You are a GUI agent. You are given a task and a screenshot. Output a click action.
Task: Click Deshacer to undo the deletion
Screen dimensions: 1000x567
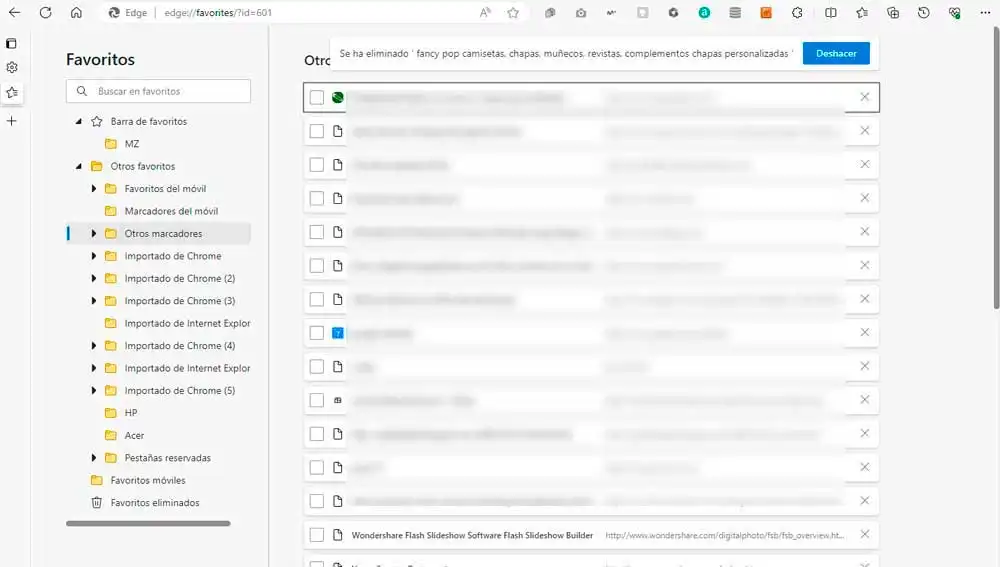tap(836, 54)
